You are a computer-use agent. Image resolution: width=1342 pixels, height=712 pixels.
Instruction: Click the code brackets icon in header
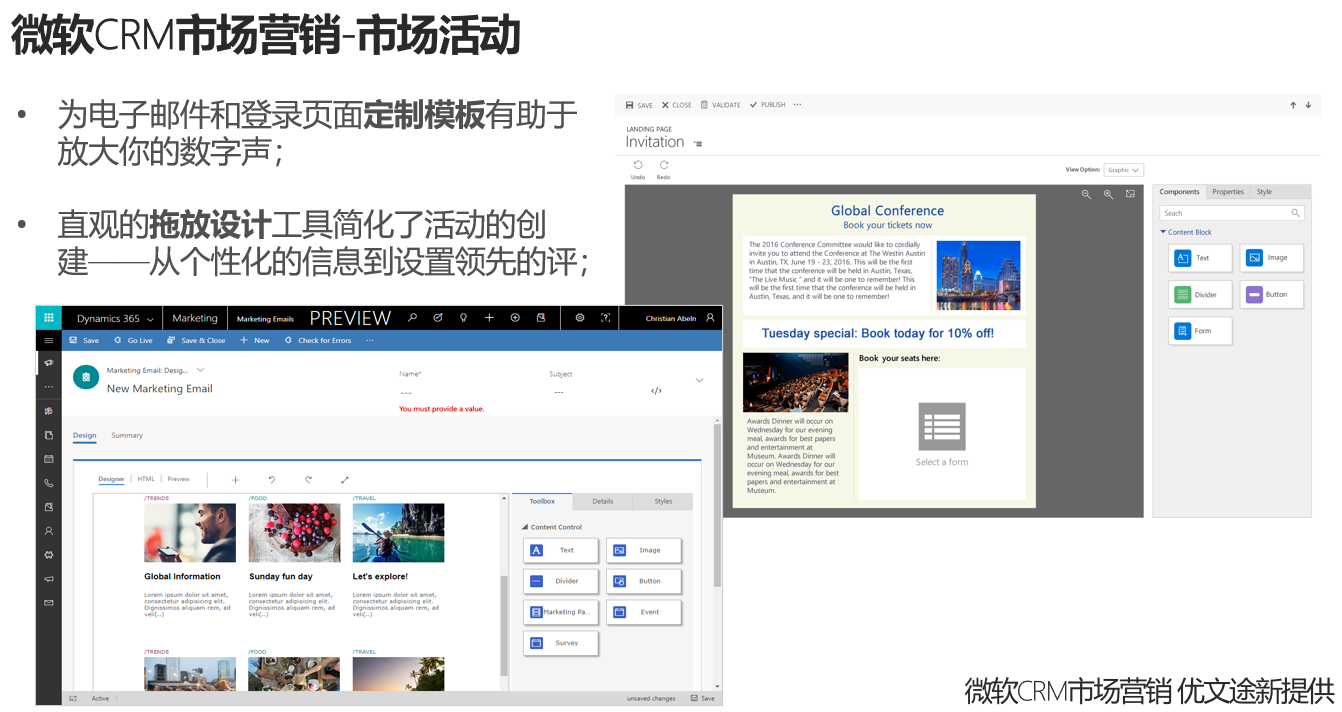[656, 391]
